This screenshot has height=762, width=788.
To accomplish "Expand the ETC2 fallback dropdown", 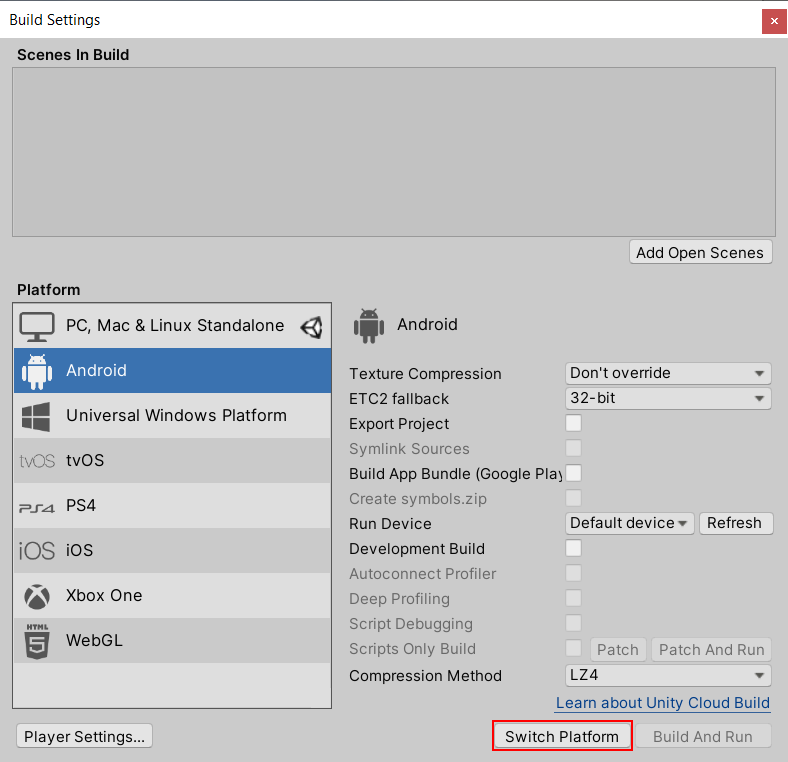I will (x=668, y=398).
